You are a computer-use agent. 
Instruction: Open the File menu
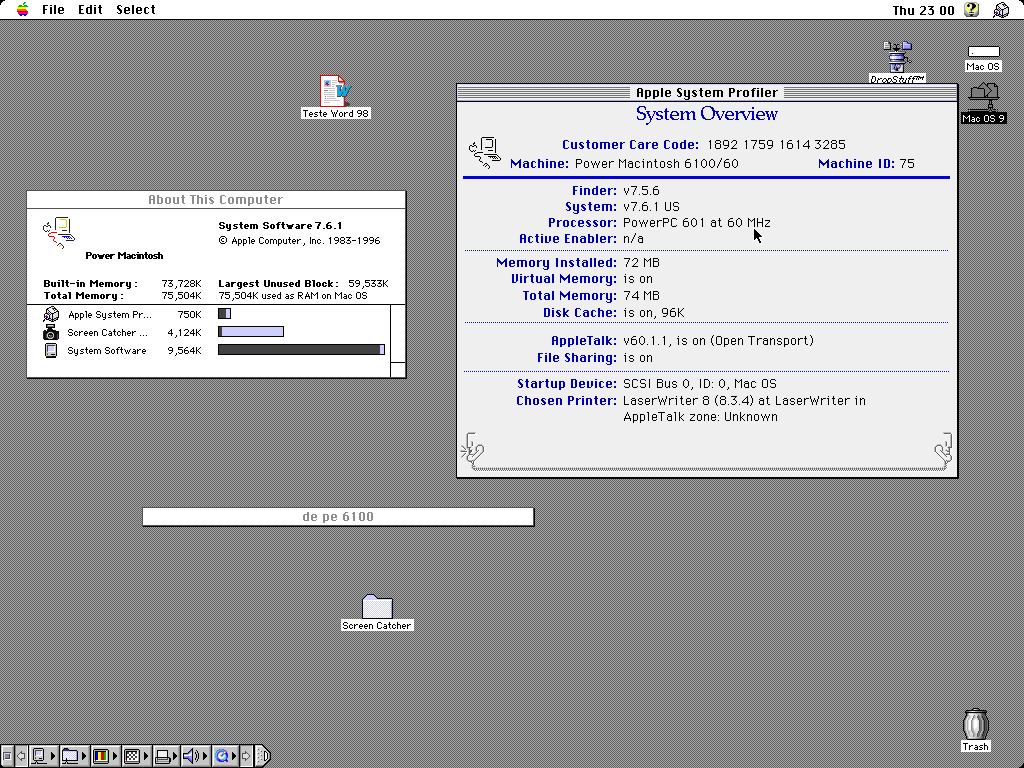(53, 10)
